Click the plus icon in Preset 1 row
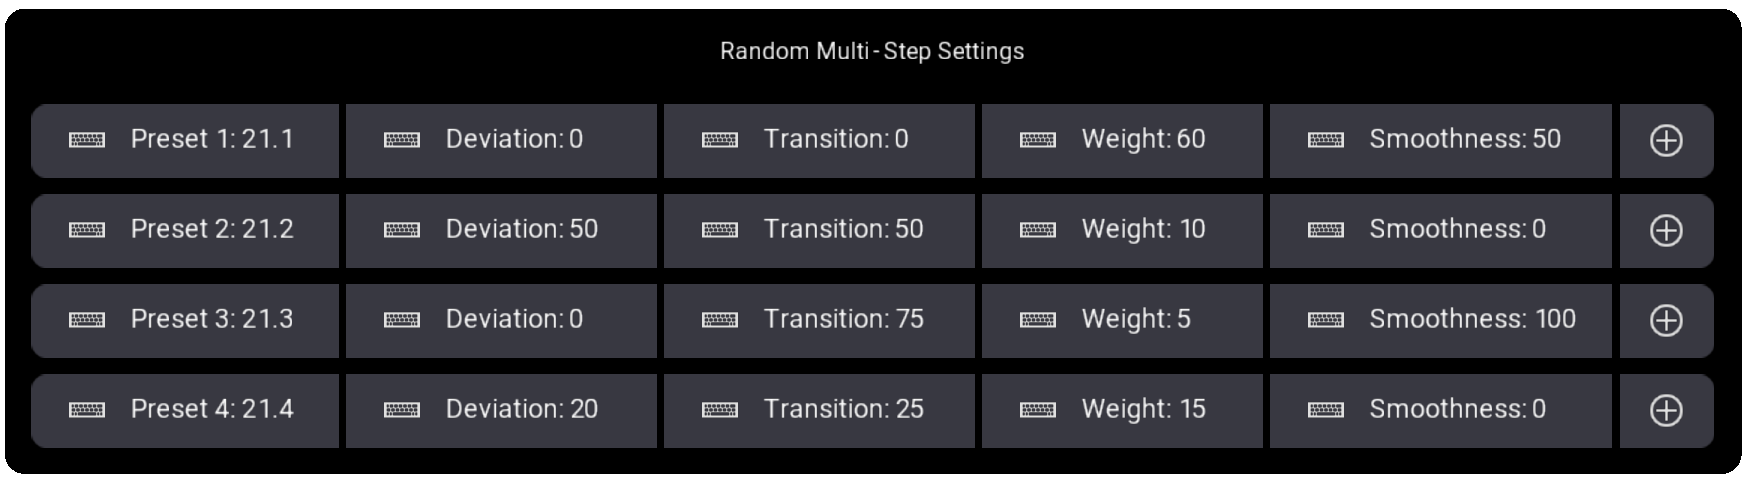This screenshot has height=482, width=1746. tap(1665, 141)
